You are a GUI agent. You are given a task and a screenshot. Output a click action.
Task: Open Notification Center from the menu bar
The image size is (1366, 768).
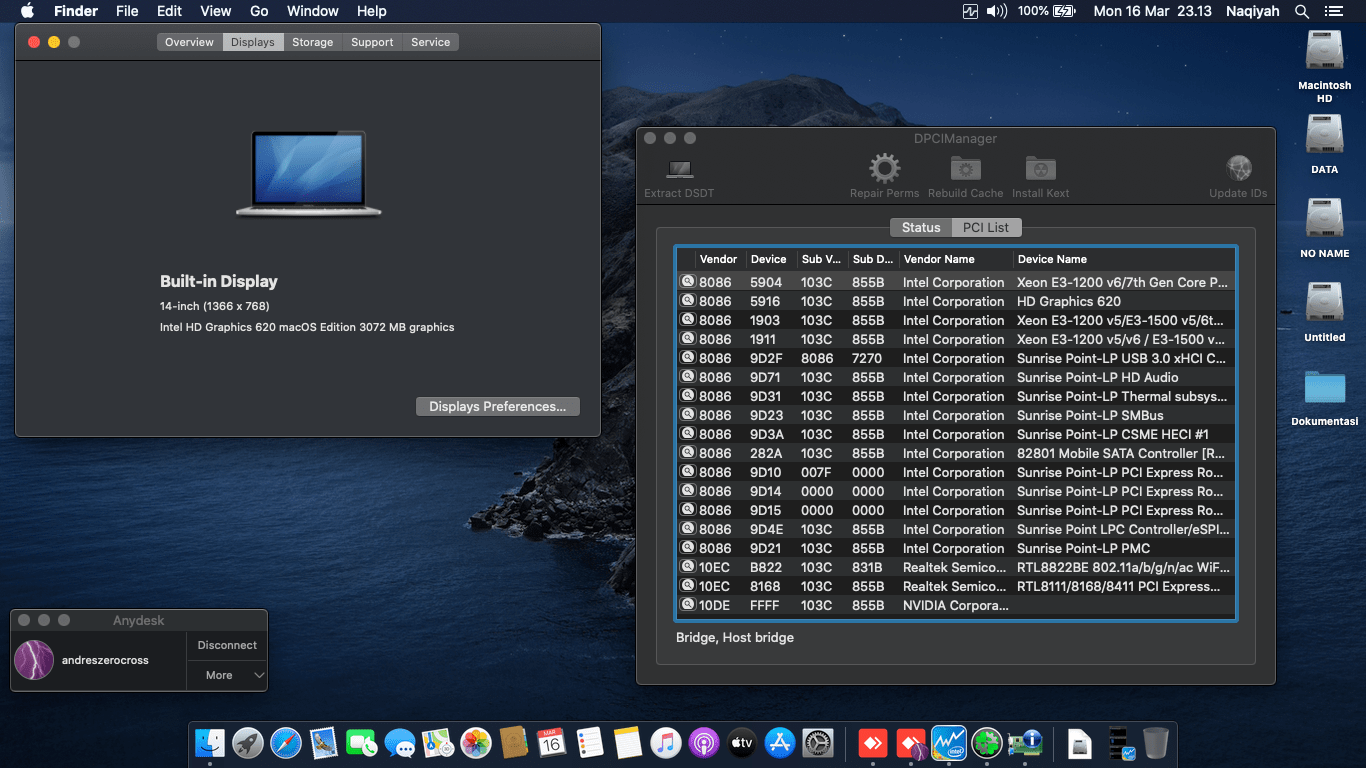click(x=1334, y=11)
